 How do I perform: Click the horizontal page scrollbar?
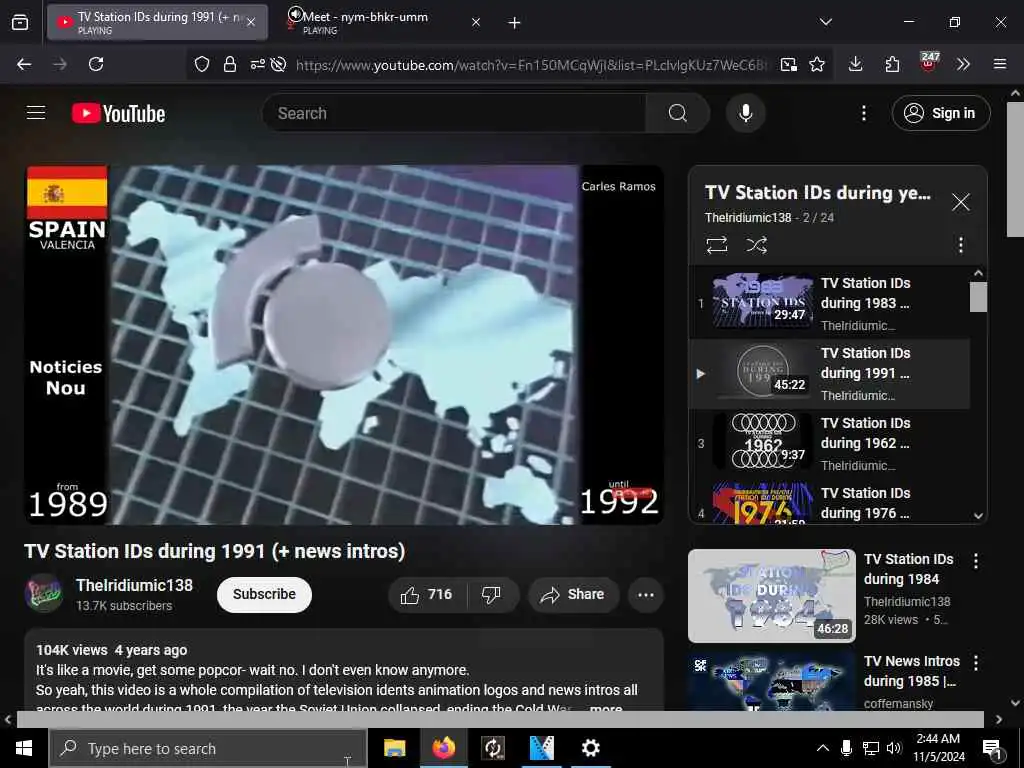[500, 719]
